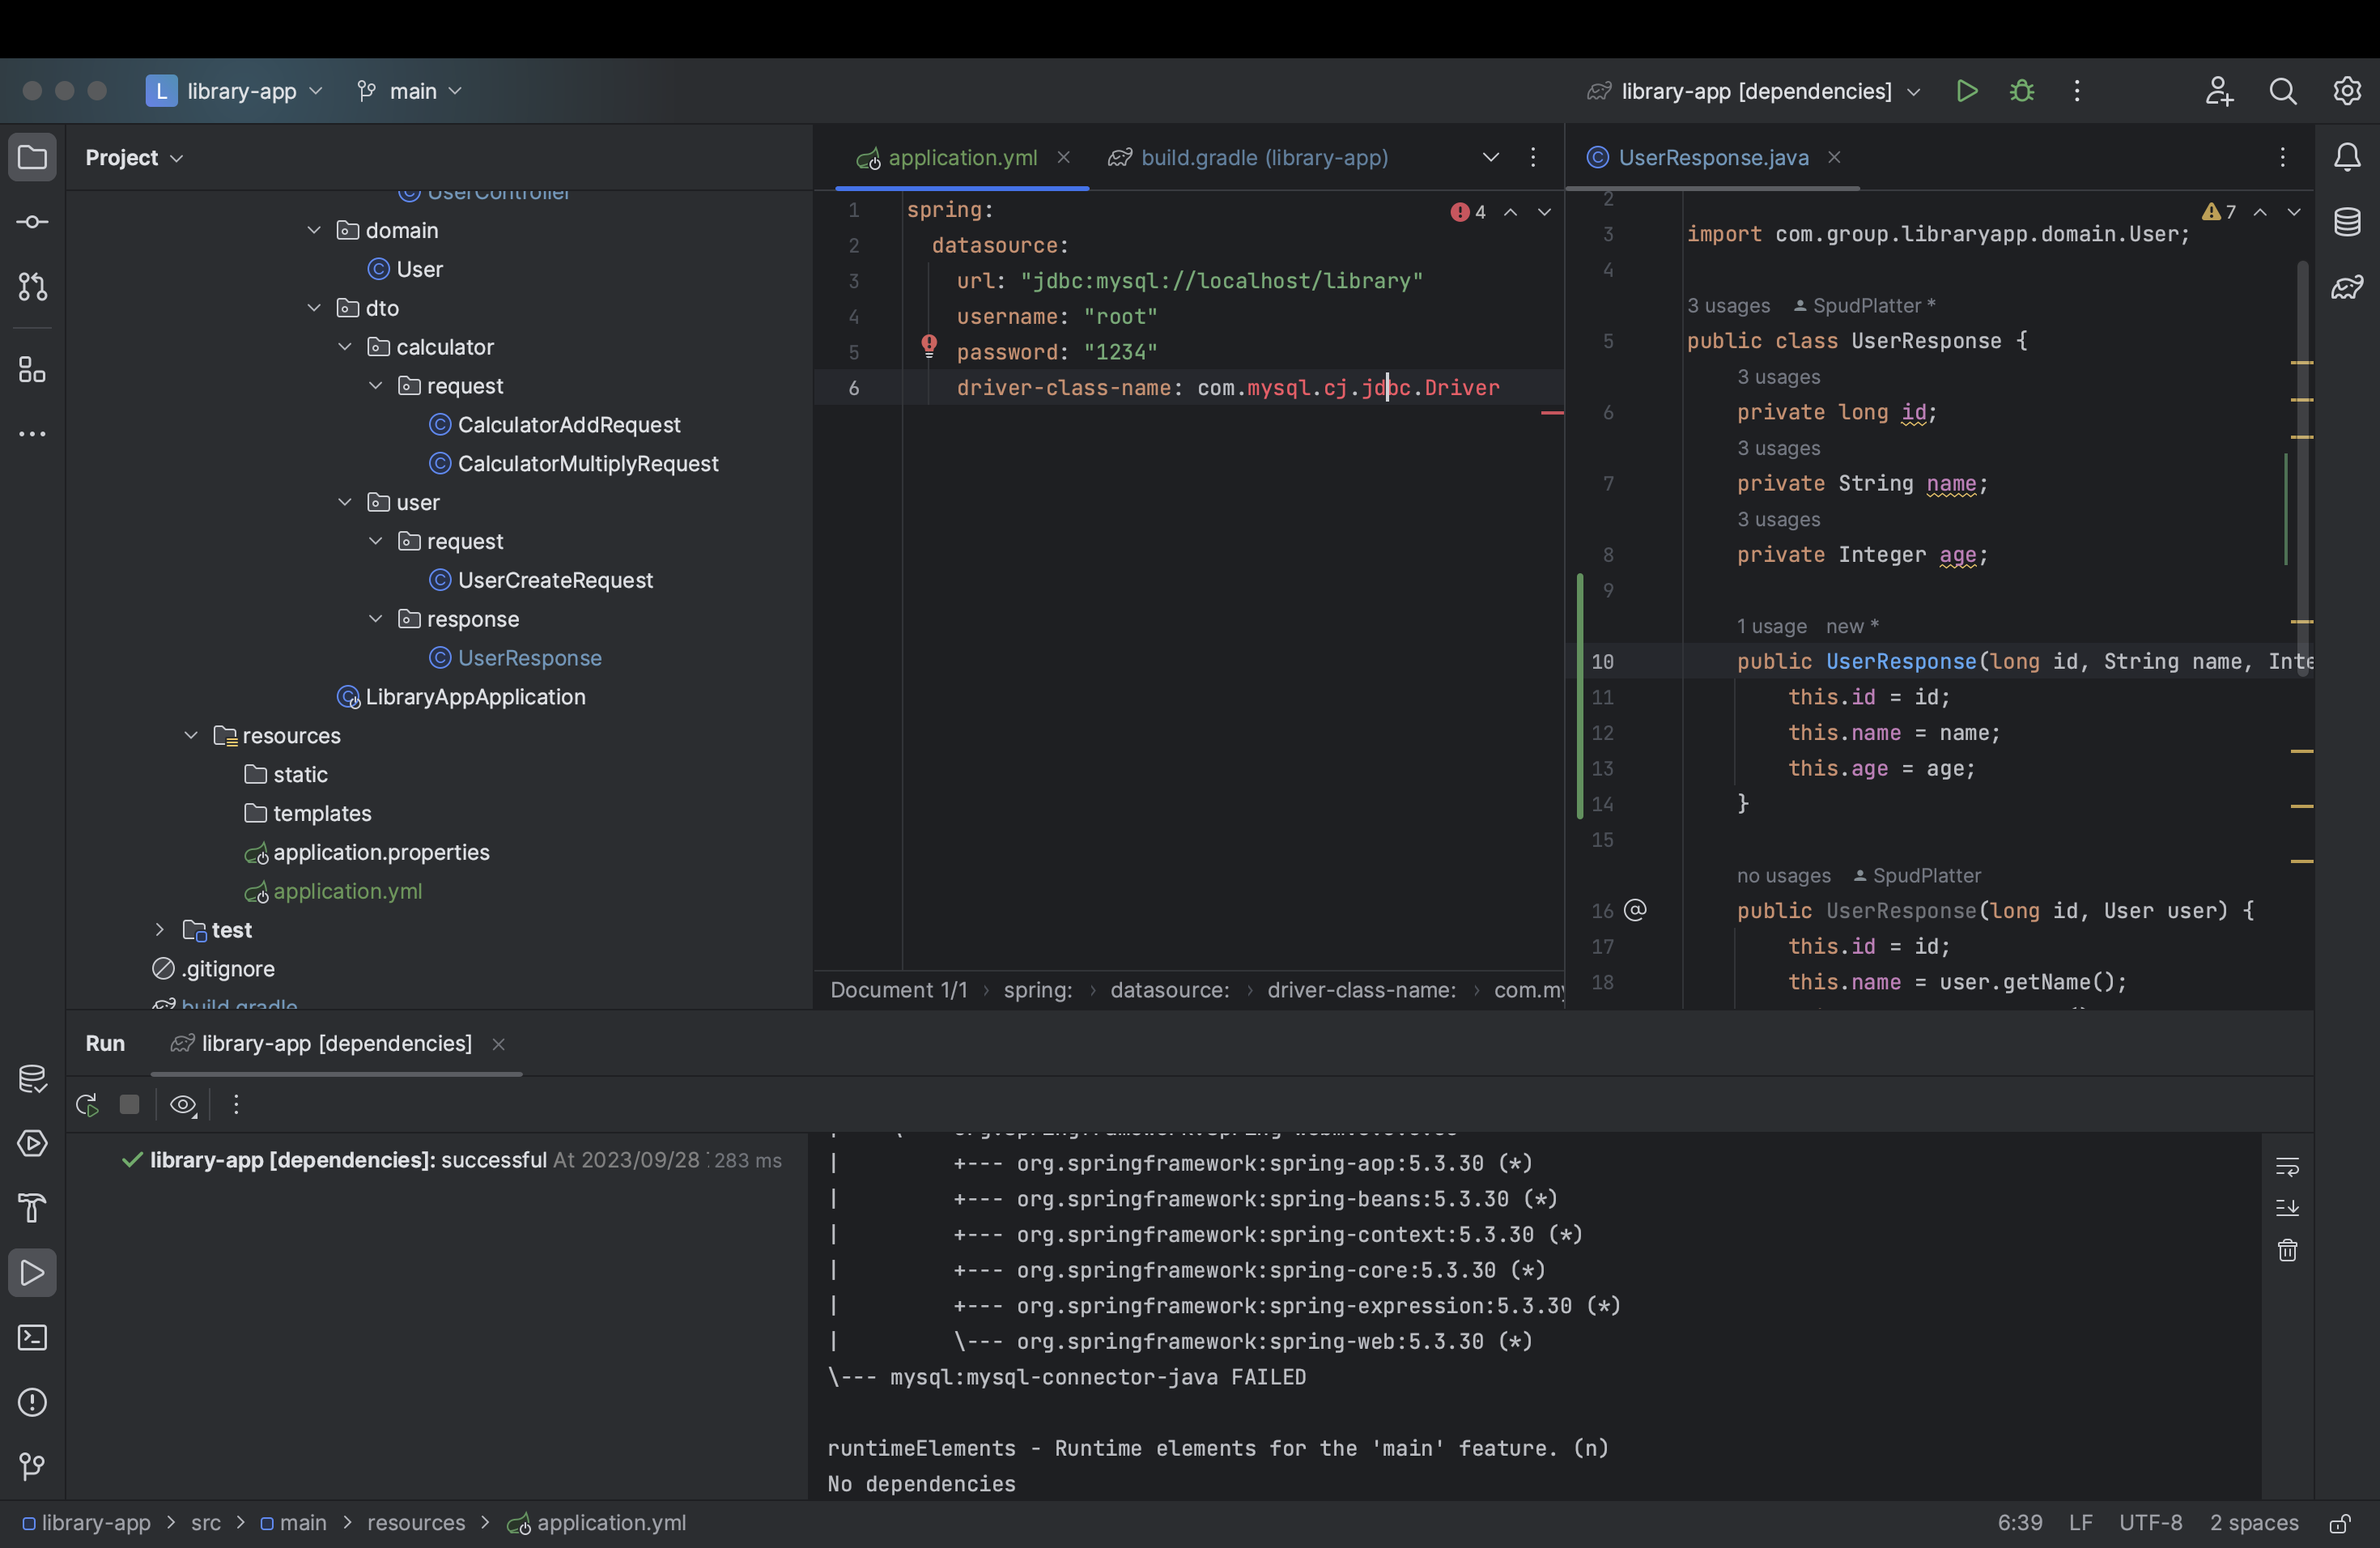Open the main toolbar more actions menu
The height and width of the screenshot is (1548, 2380).
(x=2077, y=91)
